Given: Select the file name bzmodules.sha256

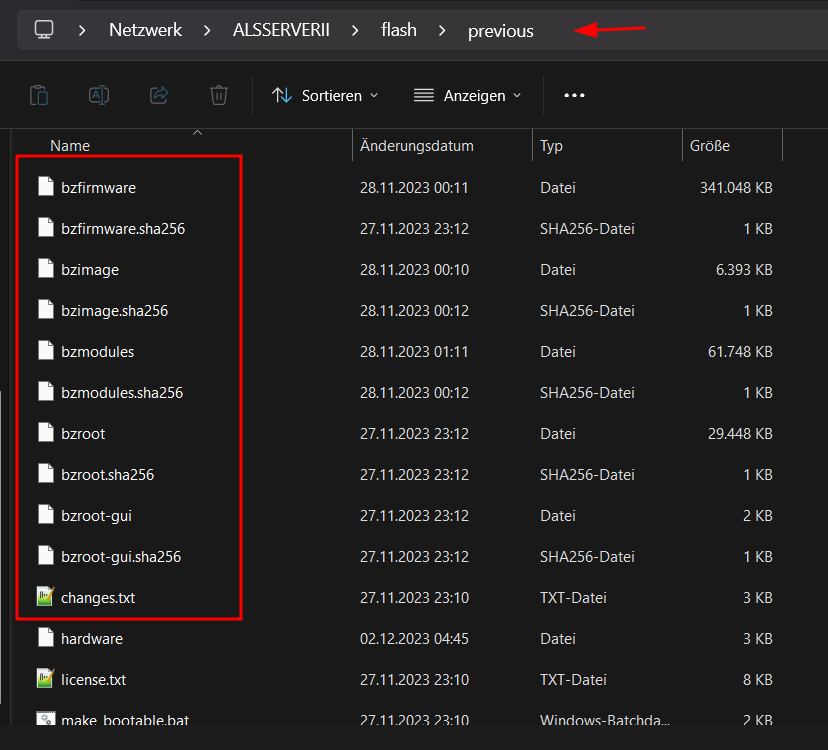Looking at the screenshot, I should click(122, 393).
